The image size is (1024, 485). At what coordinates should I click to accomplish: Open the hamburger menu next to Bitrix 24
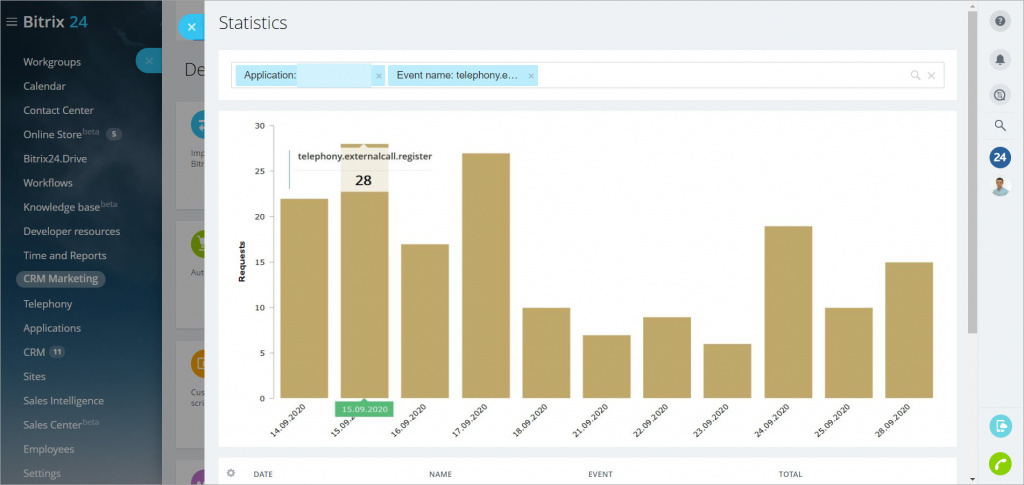pos(11,22)
